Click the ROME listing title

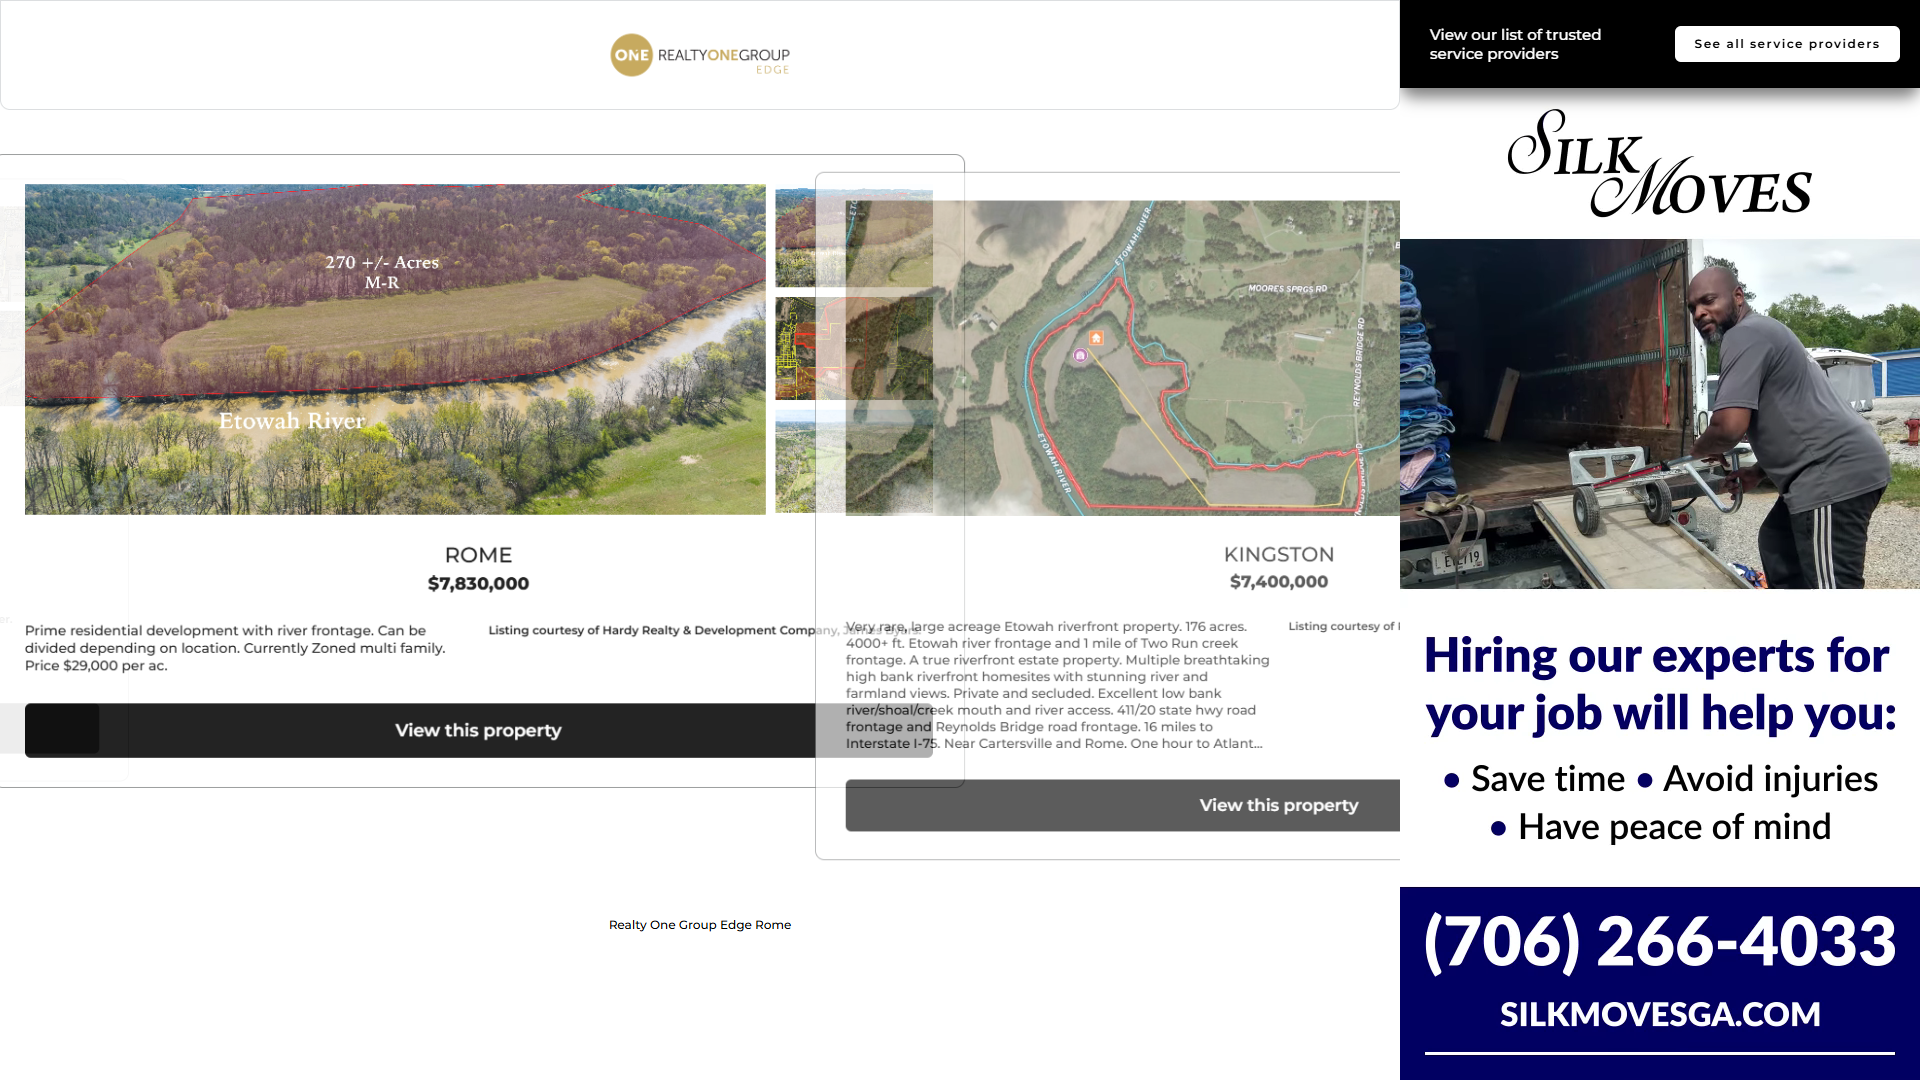click(x=478, y=555)
